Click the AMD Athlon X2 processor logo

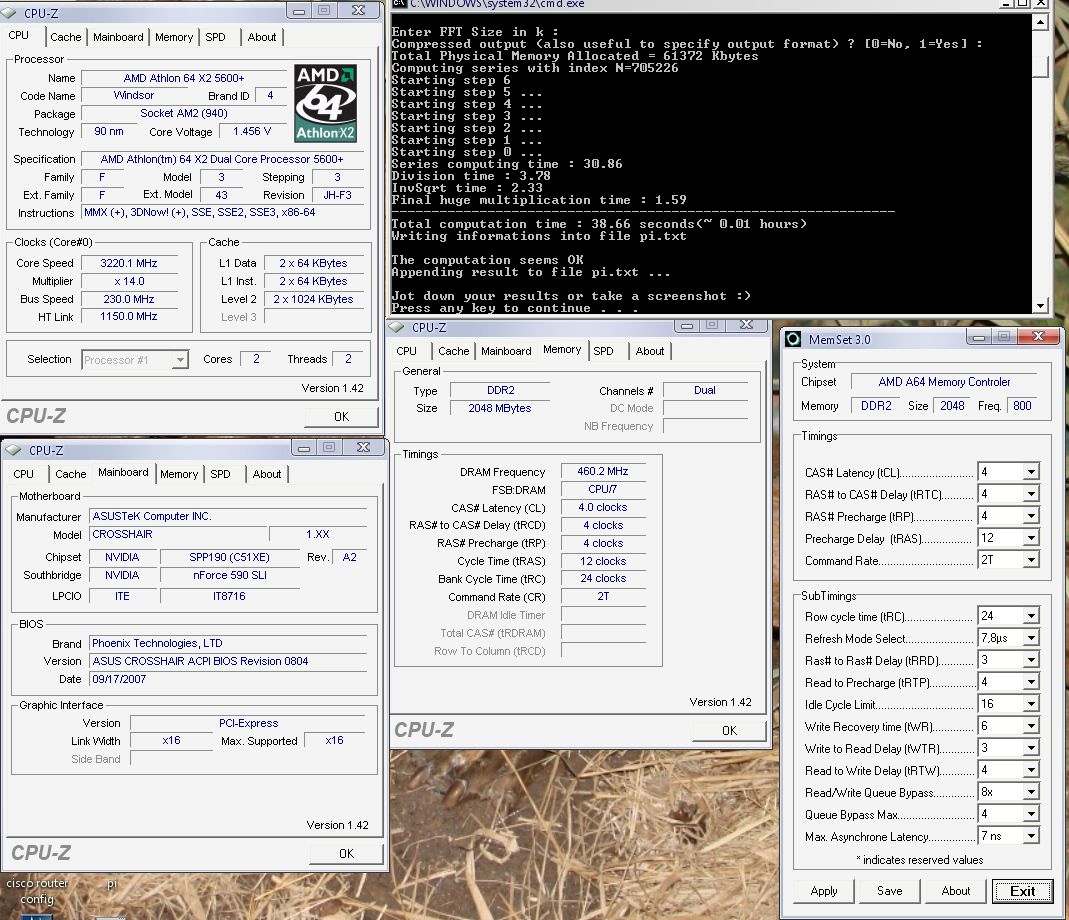pos(325,103)
